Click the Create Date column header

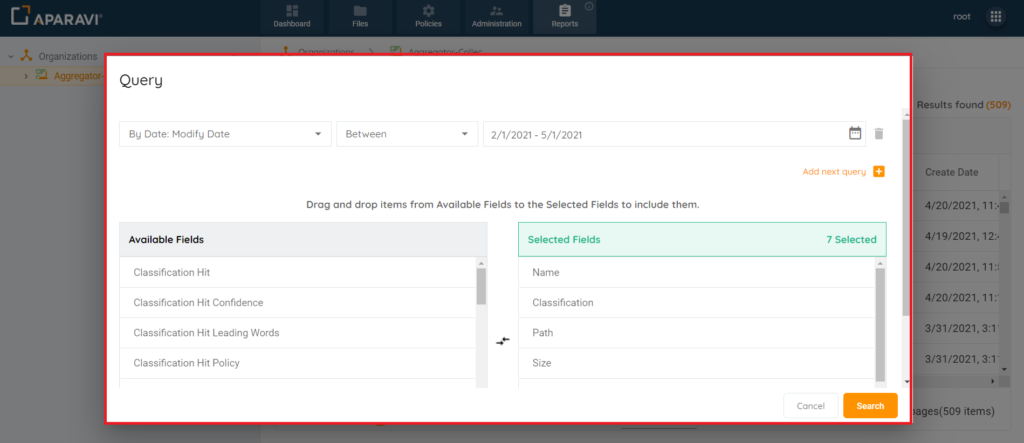[x=952, y=172]
